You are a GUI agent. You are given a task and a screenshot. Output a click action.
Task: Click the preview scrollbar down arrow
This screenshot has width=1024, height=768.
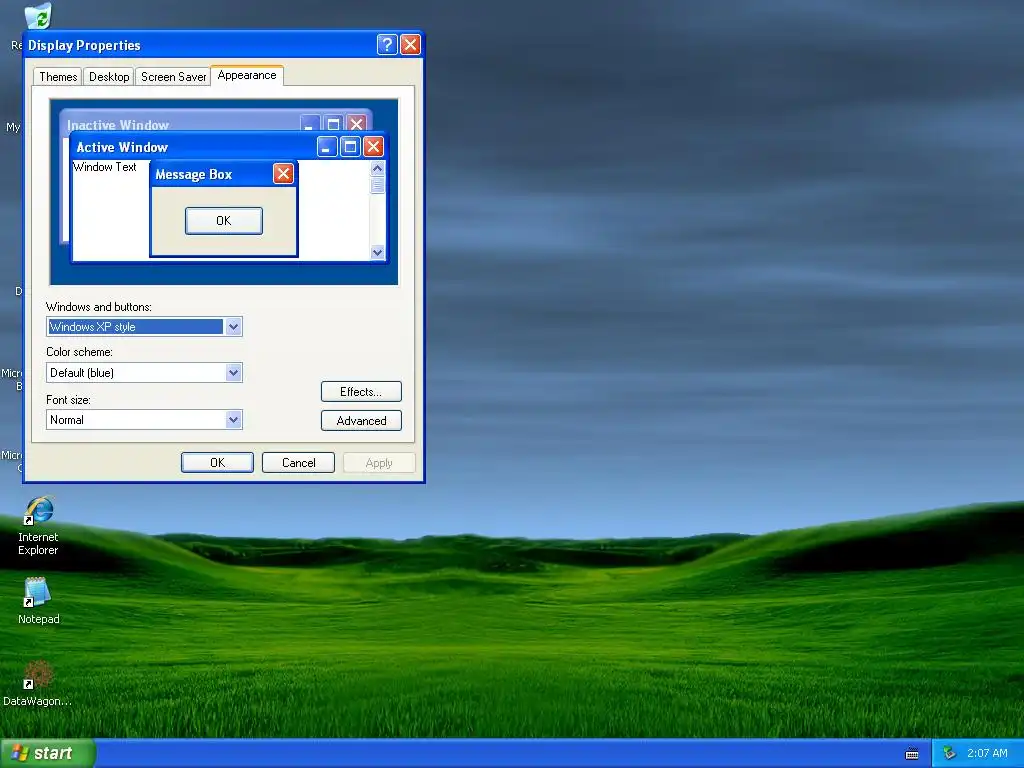point(377,252)
